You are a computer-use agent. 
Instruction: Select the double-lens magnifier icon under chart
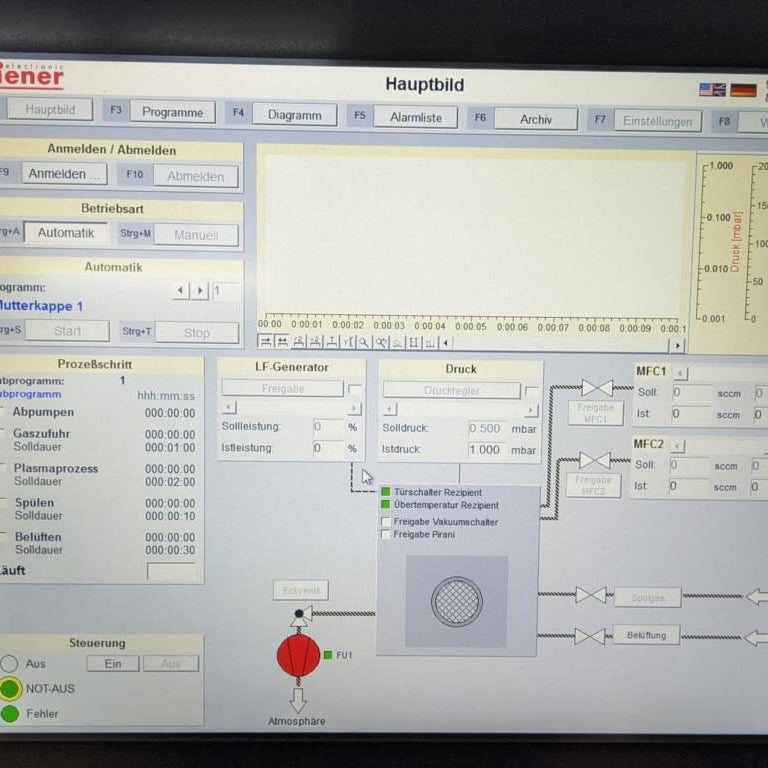point(381,342)
